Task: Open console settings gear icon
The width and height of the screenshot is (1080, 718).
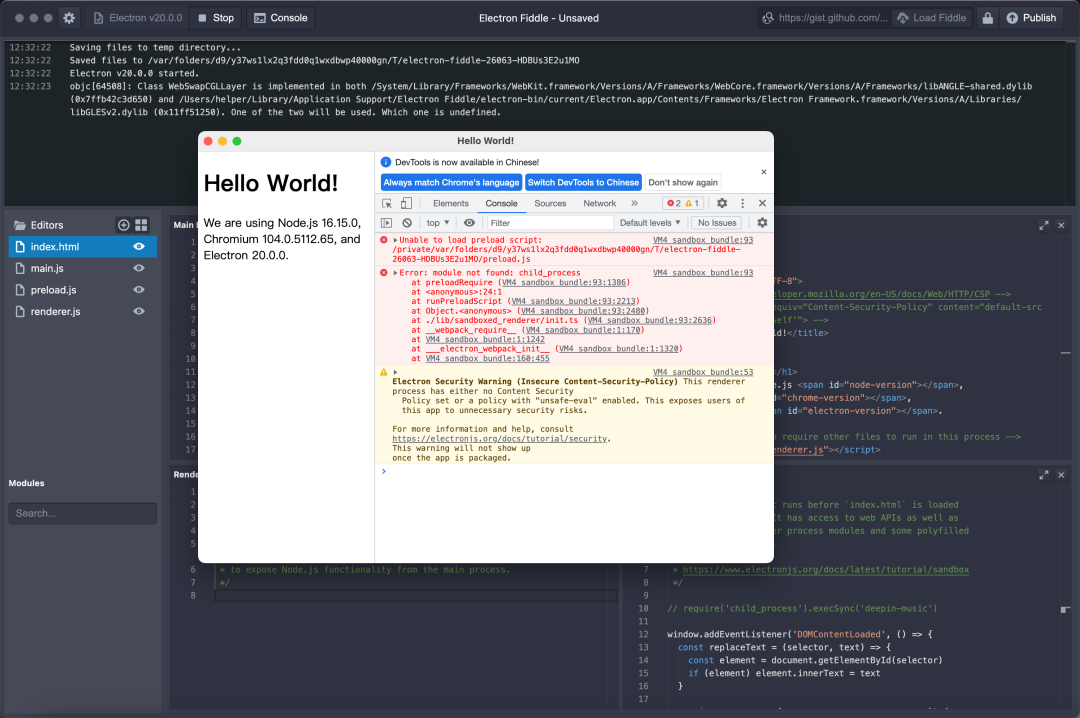Action: 762,223
